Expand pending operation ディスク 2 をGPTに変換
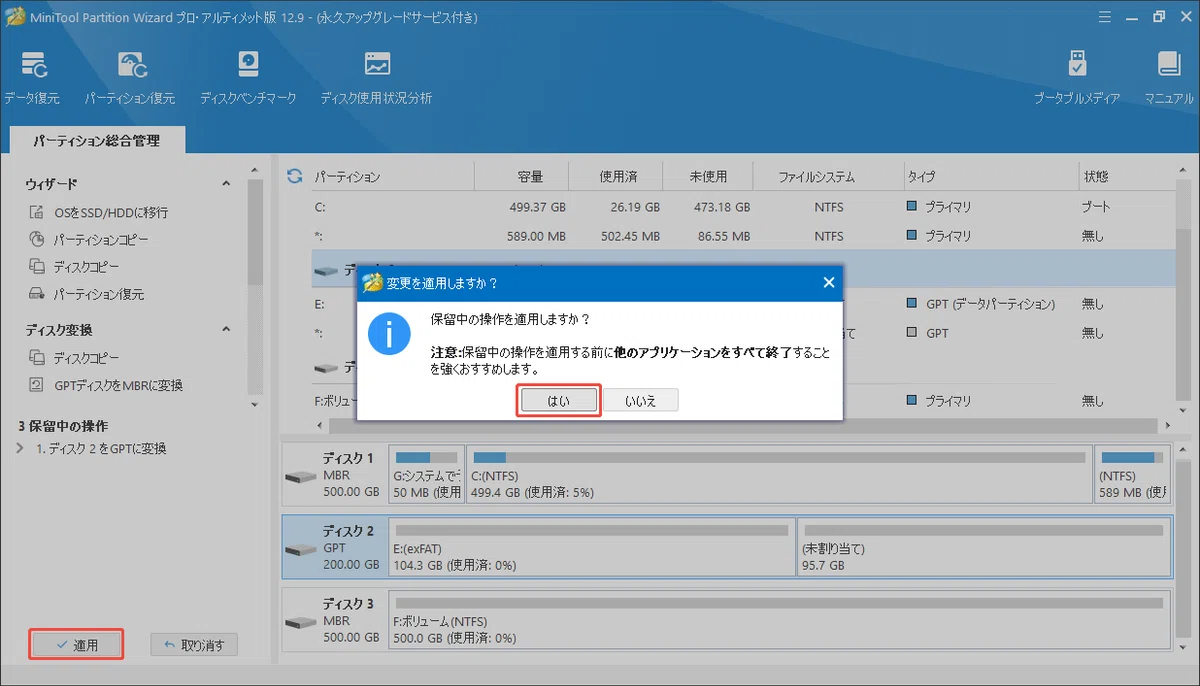This screenshot has height=686, width=1200. tap(21, 449)
